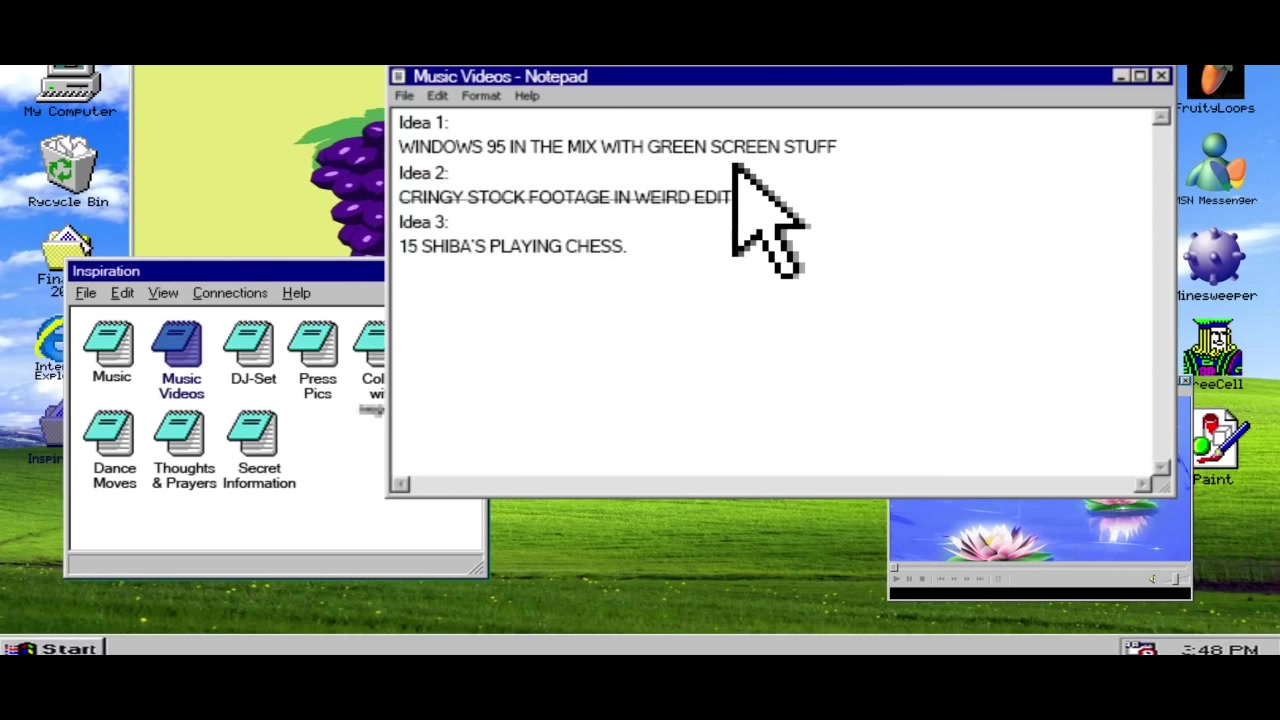Viewport: 1280px width, 720px height.
Task: Launch Paint desktop icon
Action: 1218,448
